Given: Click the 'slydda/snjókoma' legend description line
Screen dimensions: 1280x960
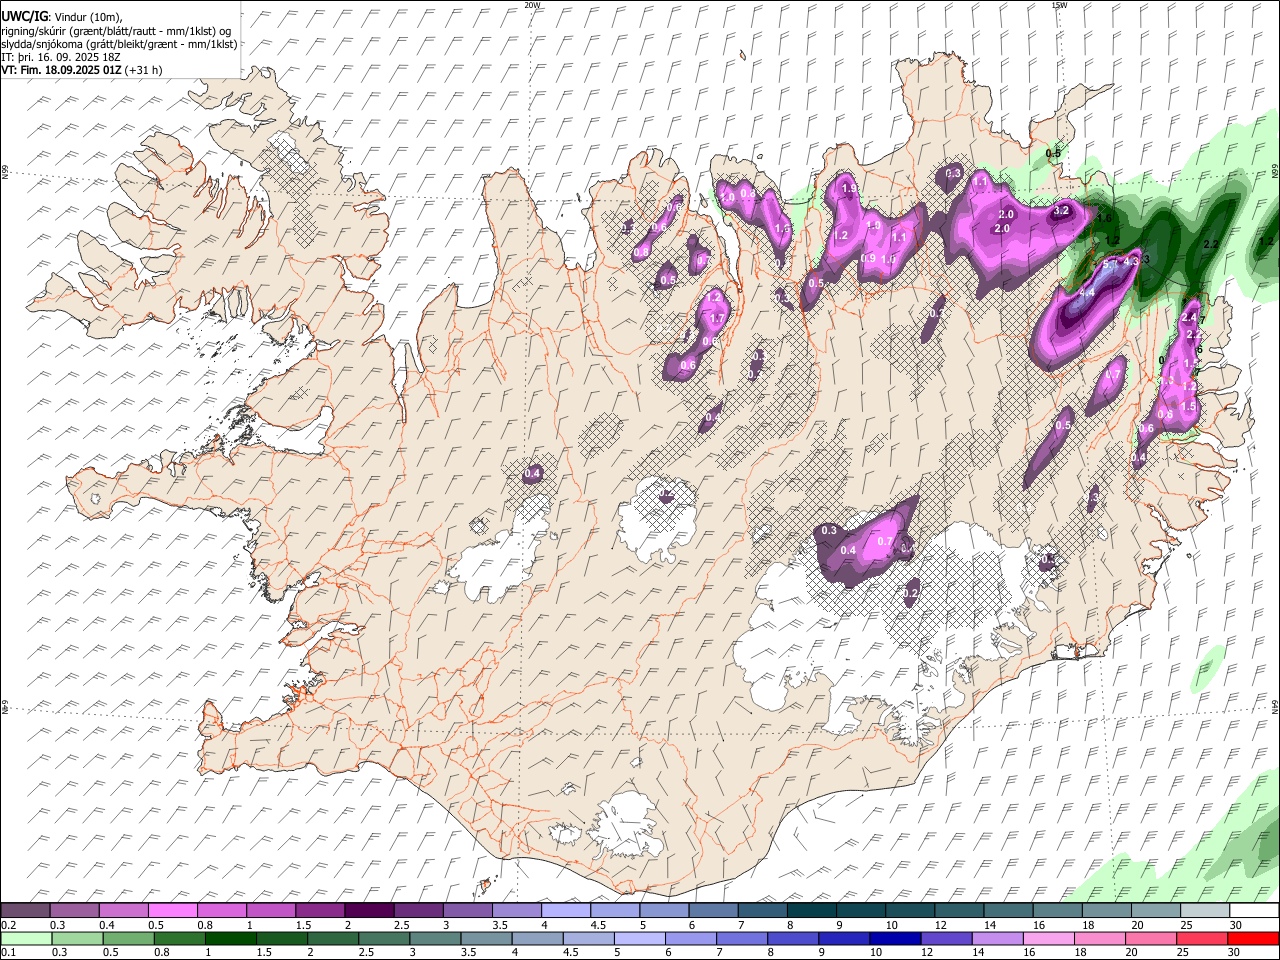Looking at the screenshot, I should coord(119,44).
